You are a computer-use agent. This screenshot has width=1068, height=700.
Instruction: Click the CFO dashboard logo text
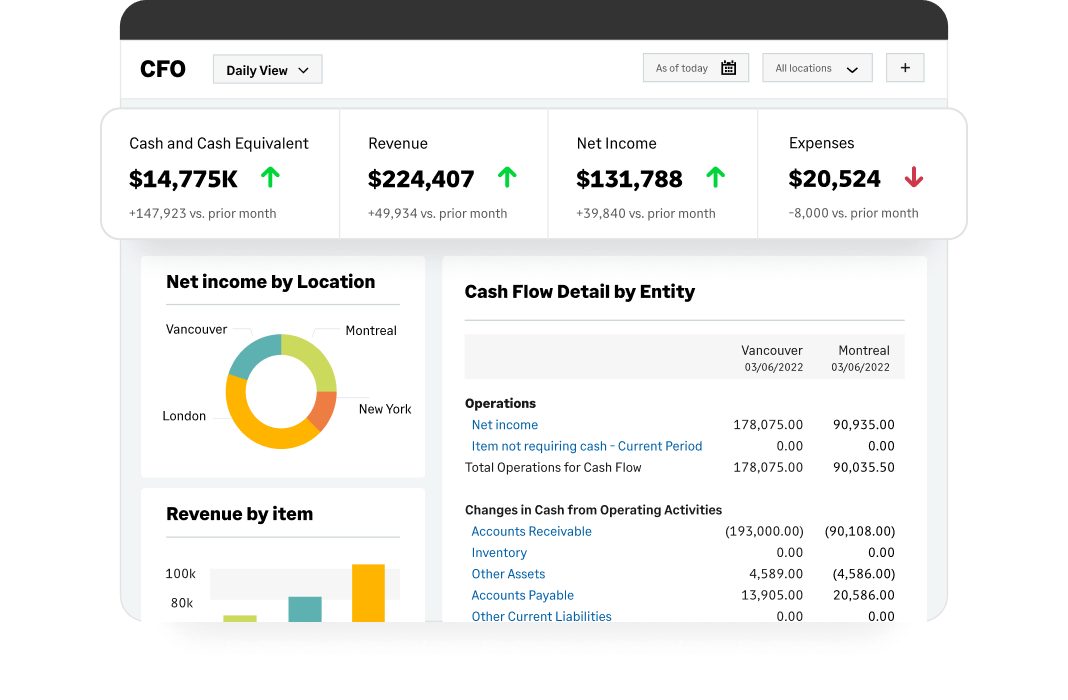[x=162, y=68]
